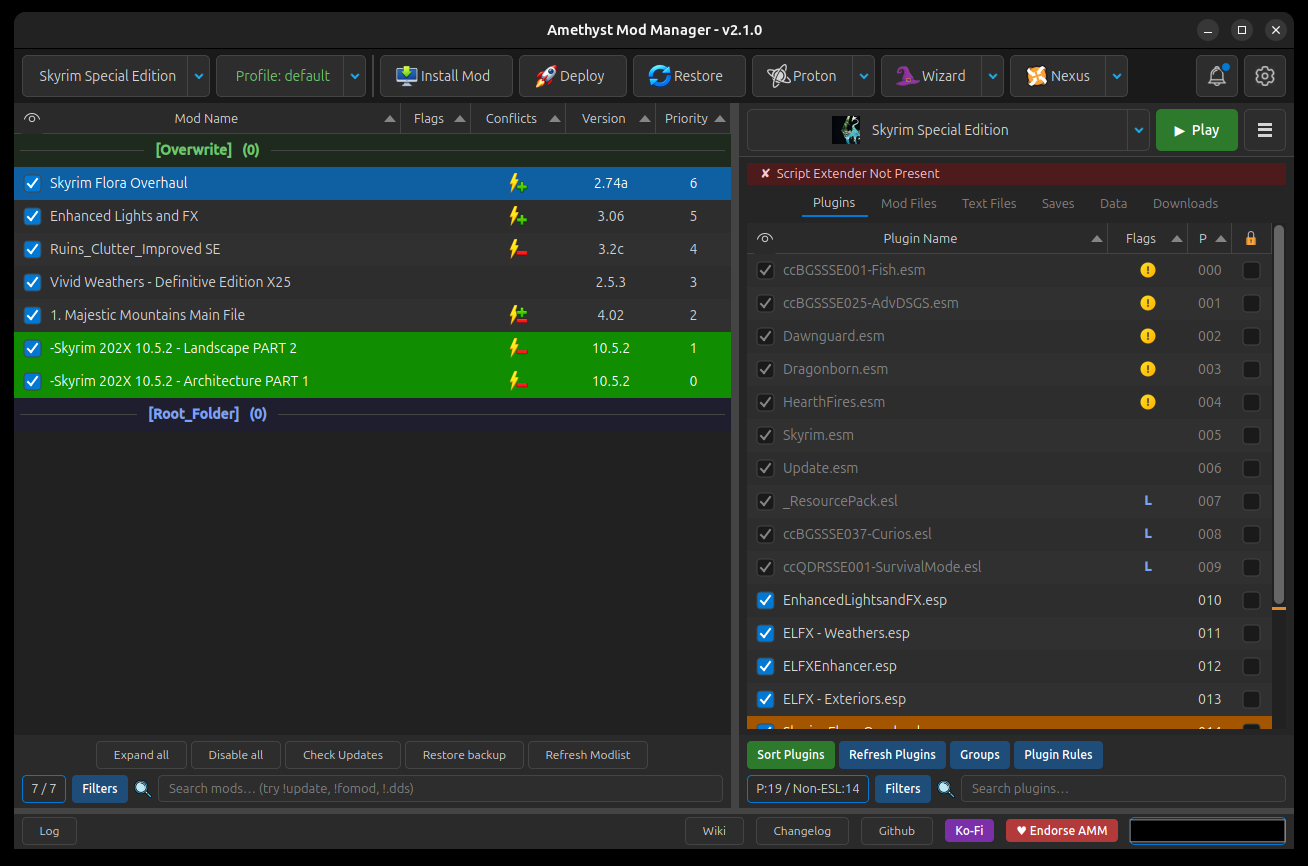Toggle Vivid Weathers Definitive Edition checkbox
This screenshot has width=1308, height=866.
coord(32,282)
